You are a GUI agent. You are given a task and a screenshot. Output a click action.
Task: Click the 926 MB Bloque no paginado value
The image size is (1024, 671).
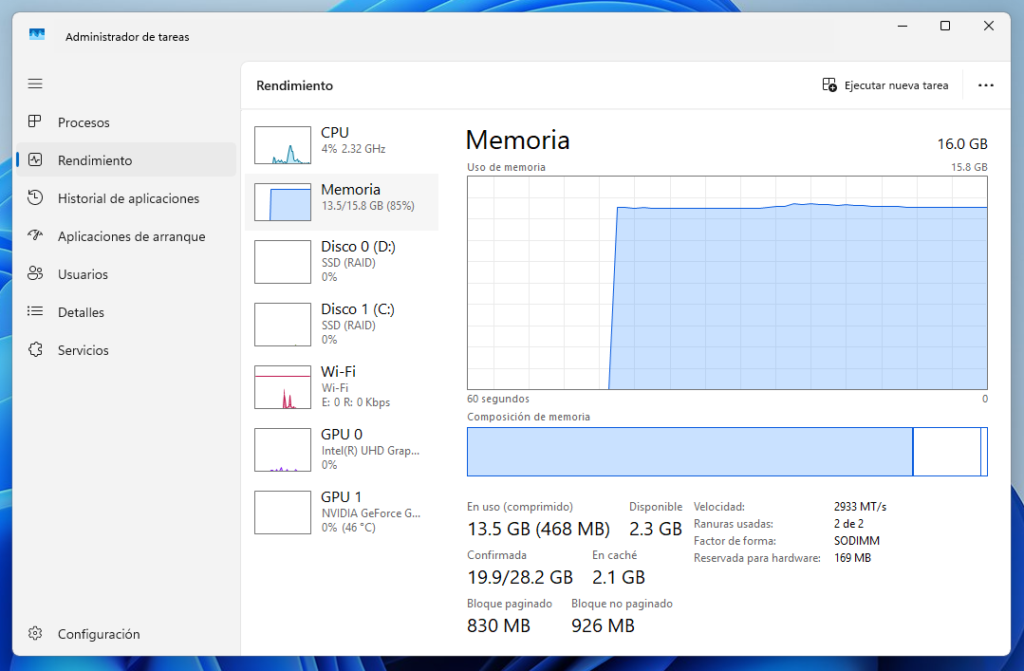coord(603,625)
